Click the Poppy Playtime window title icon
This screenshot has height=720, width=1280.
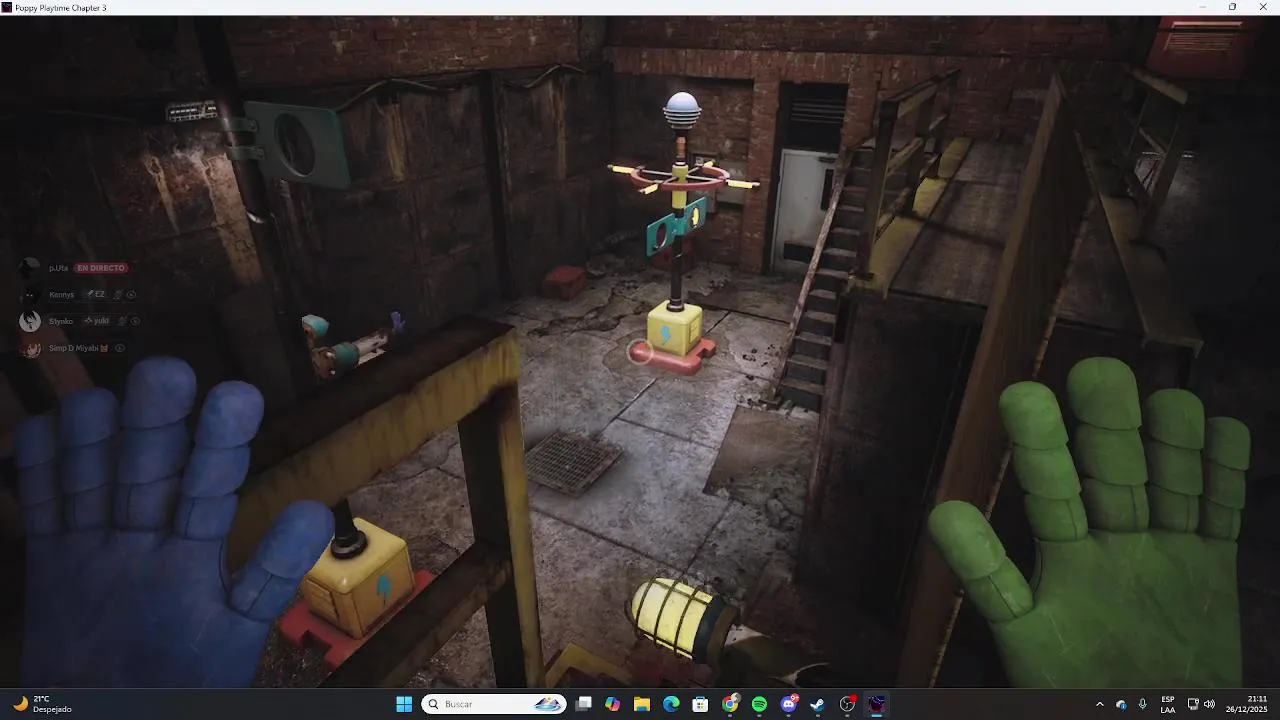click(x=6, y=7)
